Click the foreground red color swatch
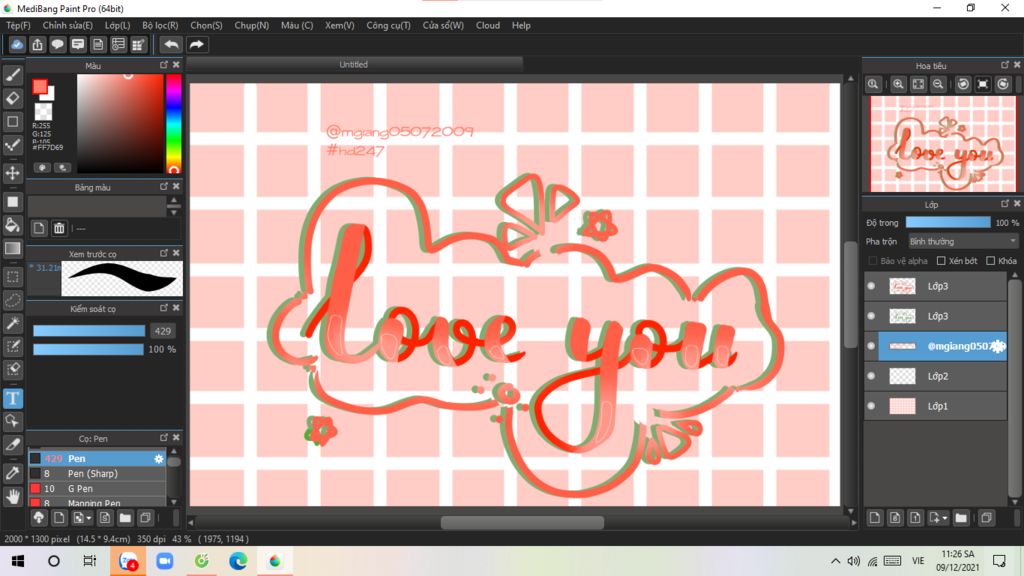This screenshot has width=1024, height=576. click(40, 87)
